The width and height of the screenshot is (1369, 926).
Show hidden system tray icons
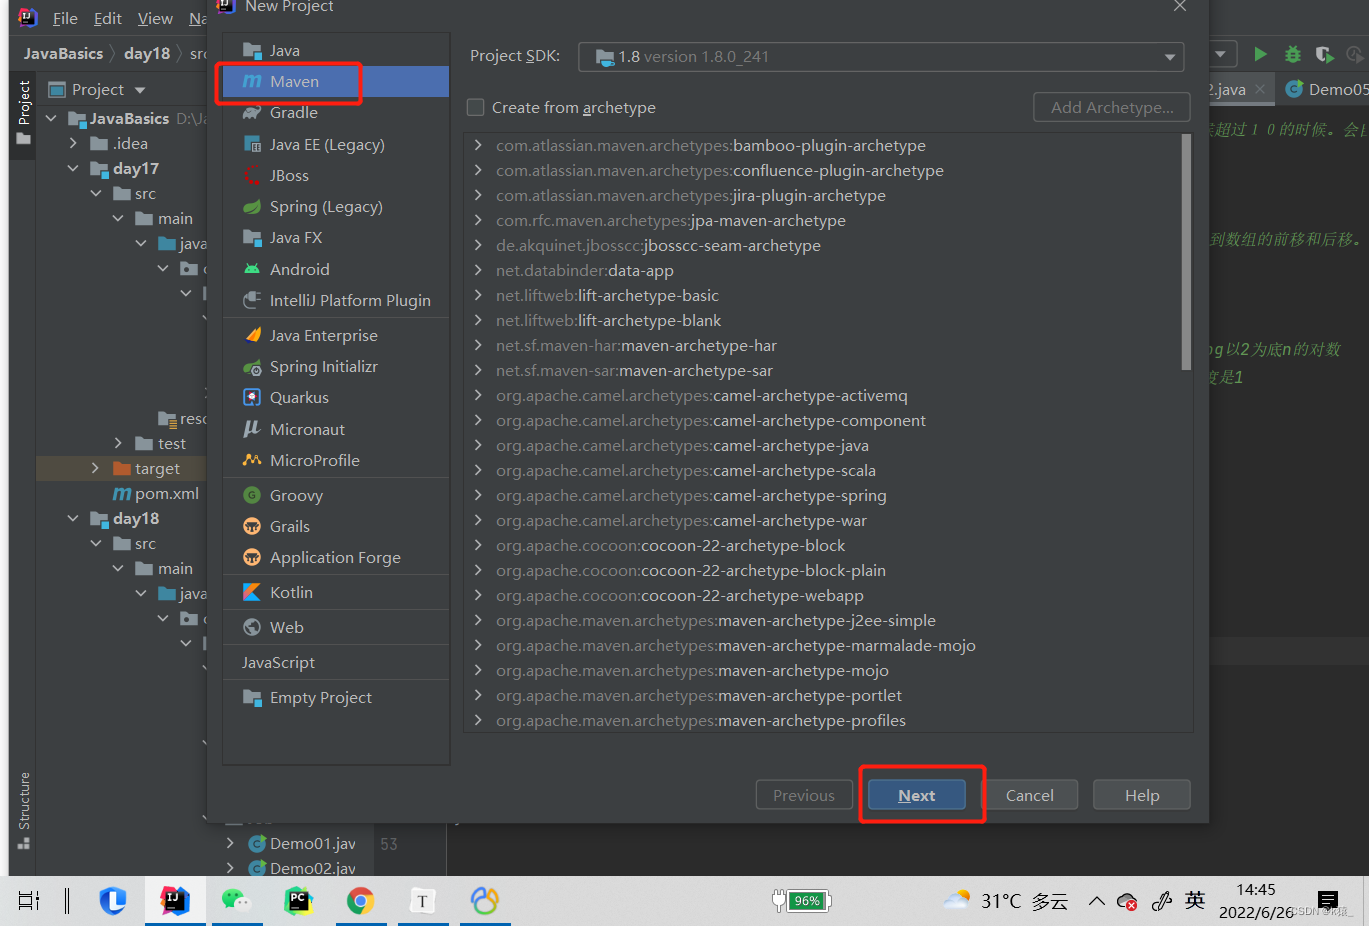[x=1097, y=901]
